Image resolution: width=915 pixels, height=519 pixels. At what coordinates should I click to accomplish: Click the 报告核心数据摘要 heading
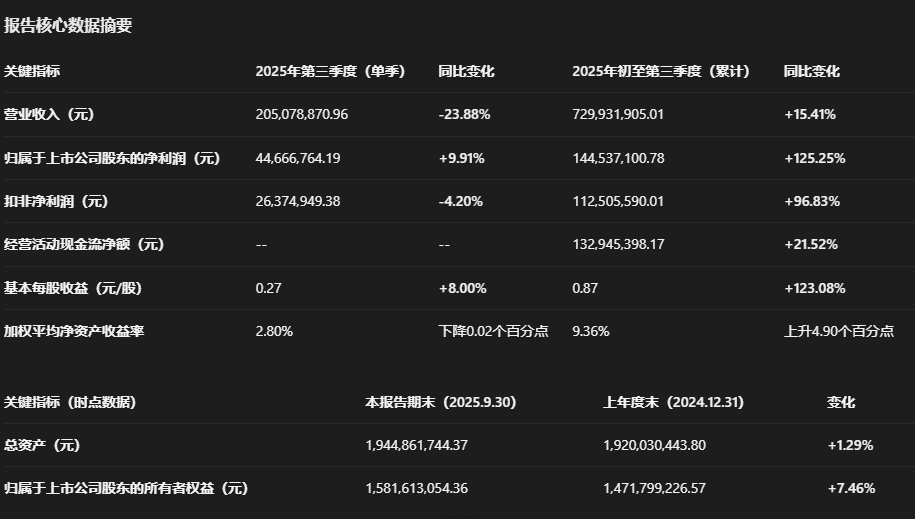(68, 25)
